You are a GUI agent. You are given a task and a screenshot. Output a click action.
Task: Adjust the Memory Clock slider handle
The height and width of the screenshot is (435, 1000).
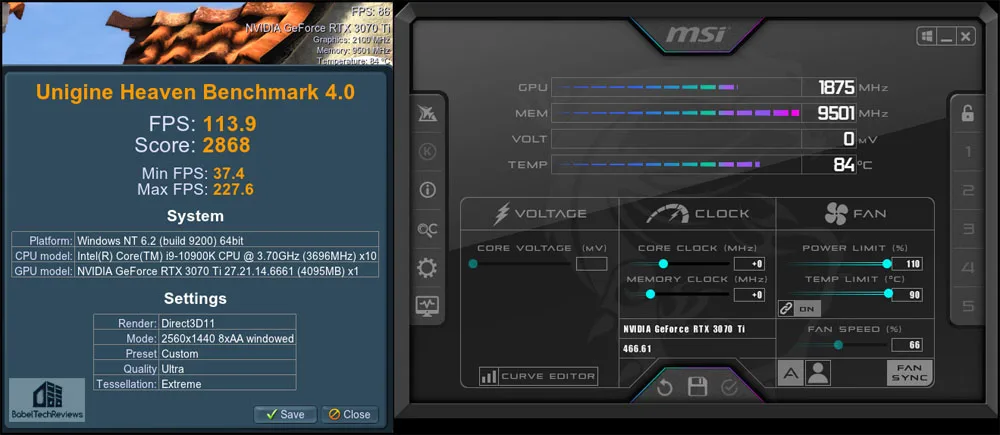pyautogui.click(x=651, y=294)
